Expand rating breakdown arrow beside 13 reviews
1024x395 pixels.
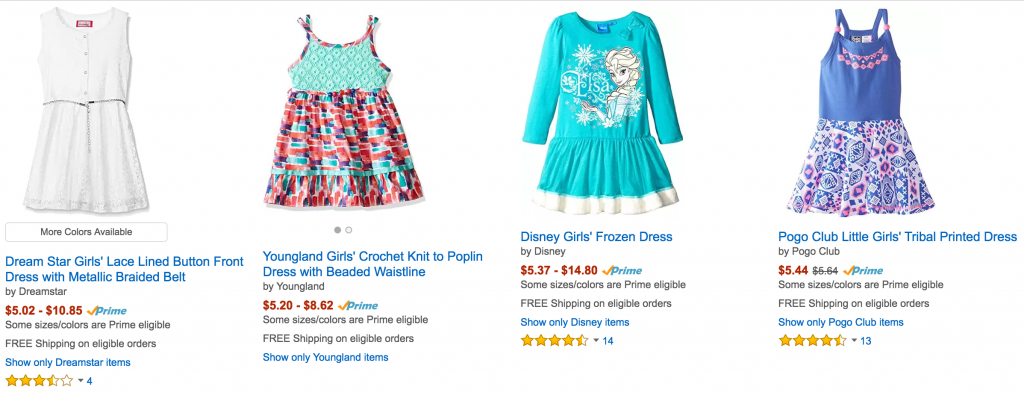point(854,340)
